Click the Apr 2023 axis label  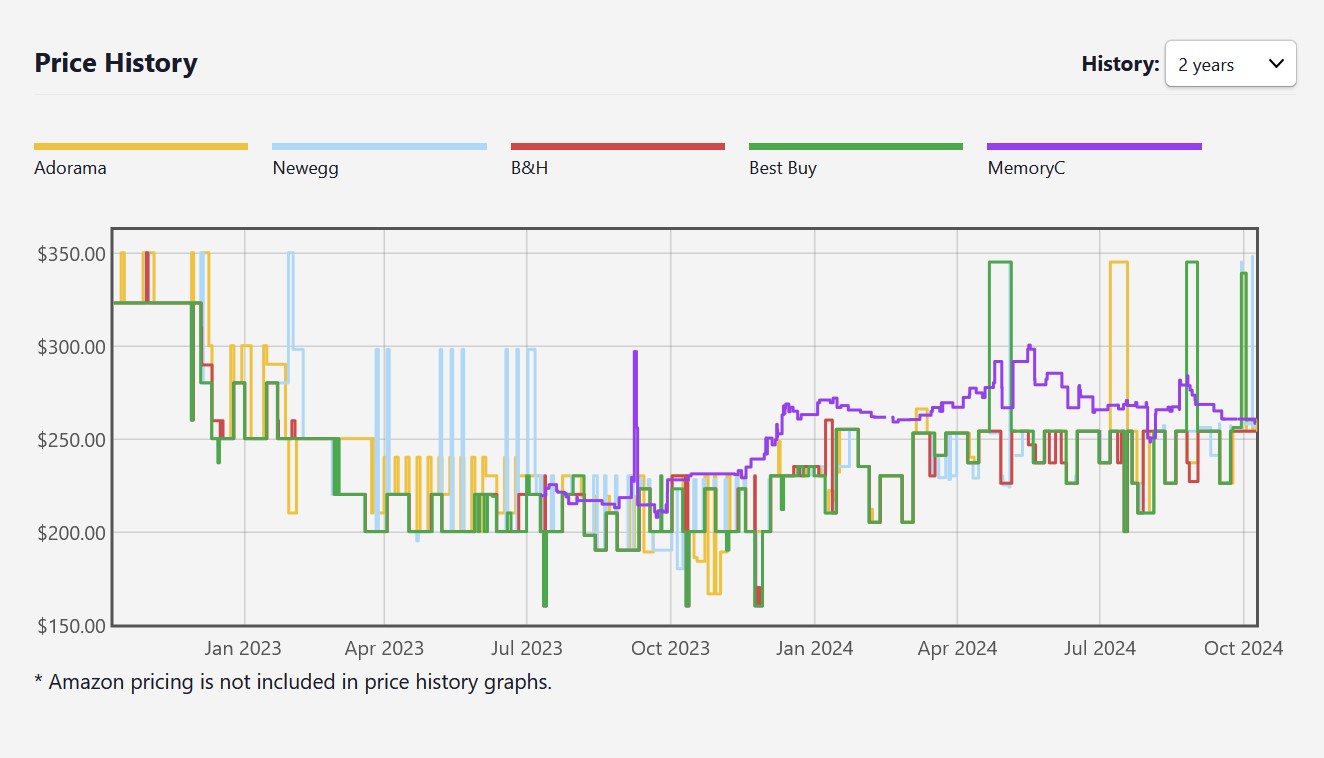(384, 648)
